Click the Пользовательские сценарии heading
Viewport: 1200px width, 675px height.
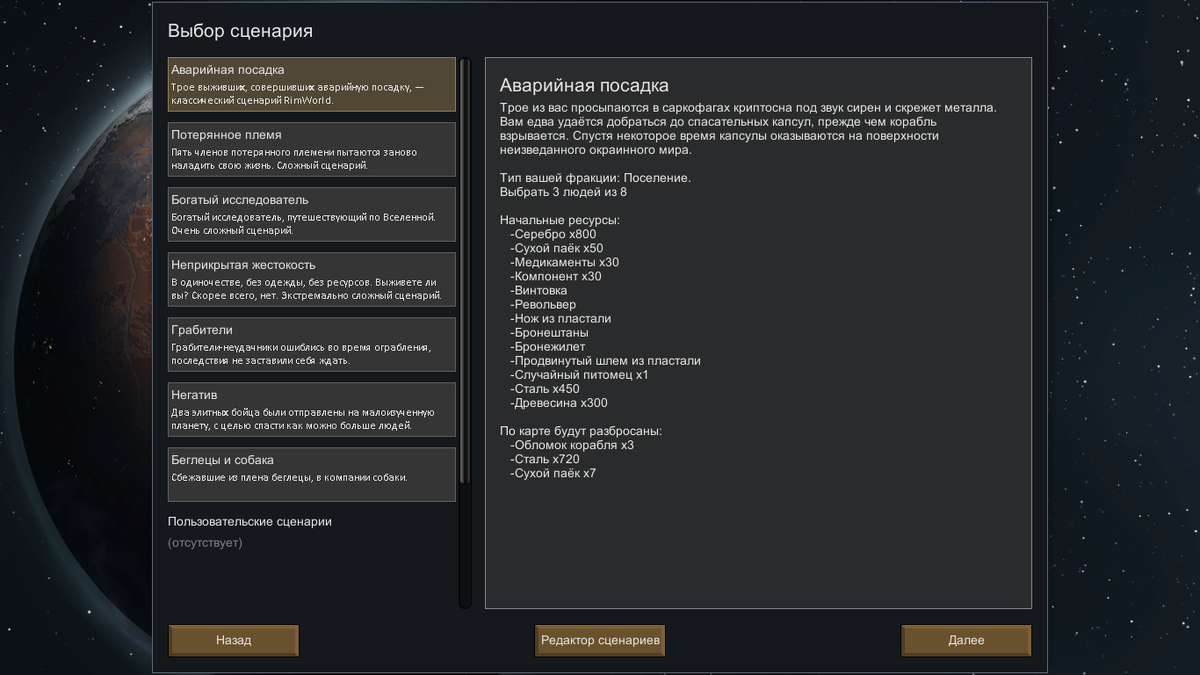(x=250, y=522)
